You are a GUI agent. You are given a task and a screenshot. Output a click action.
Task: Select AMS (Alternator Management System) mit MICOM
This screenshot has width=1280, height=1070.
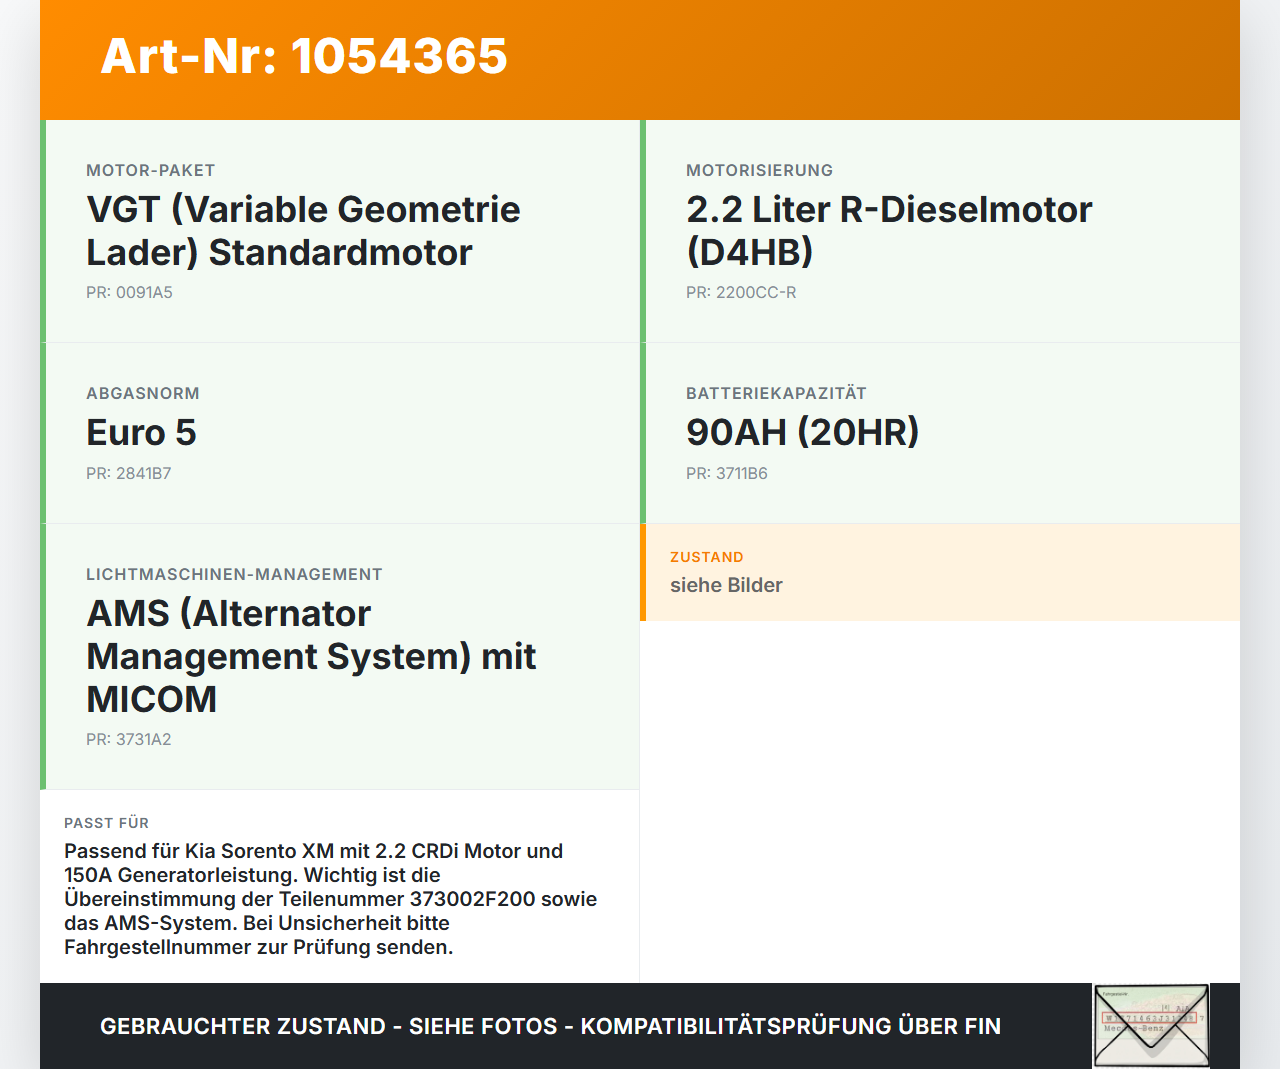[311, 656]
